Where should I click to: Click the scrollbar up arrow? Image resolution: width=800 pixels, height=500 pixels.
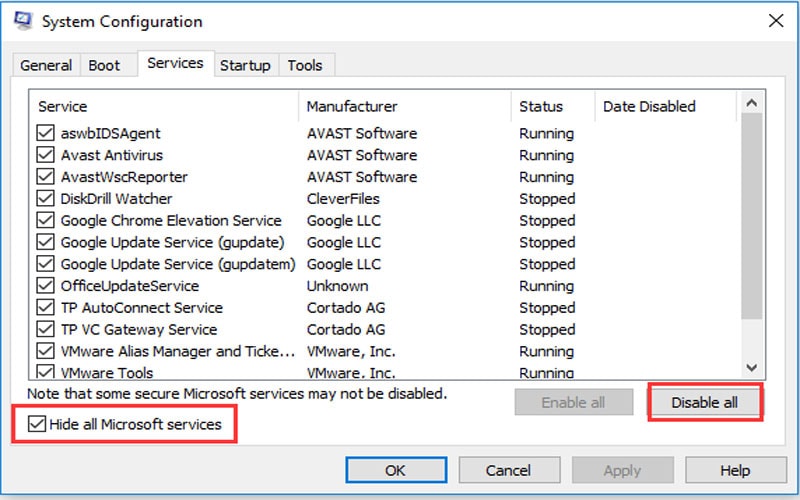pos(751,103)
